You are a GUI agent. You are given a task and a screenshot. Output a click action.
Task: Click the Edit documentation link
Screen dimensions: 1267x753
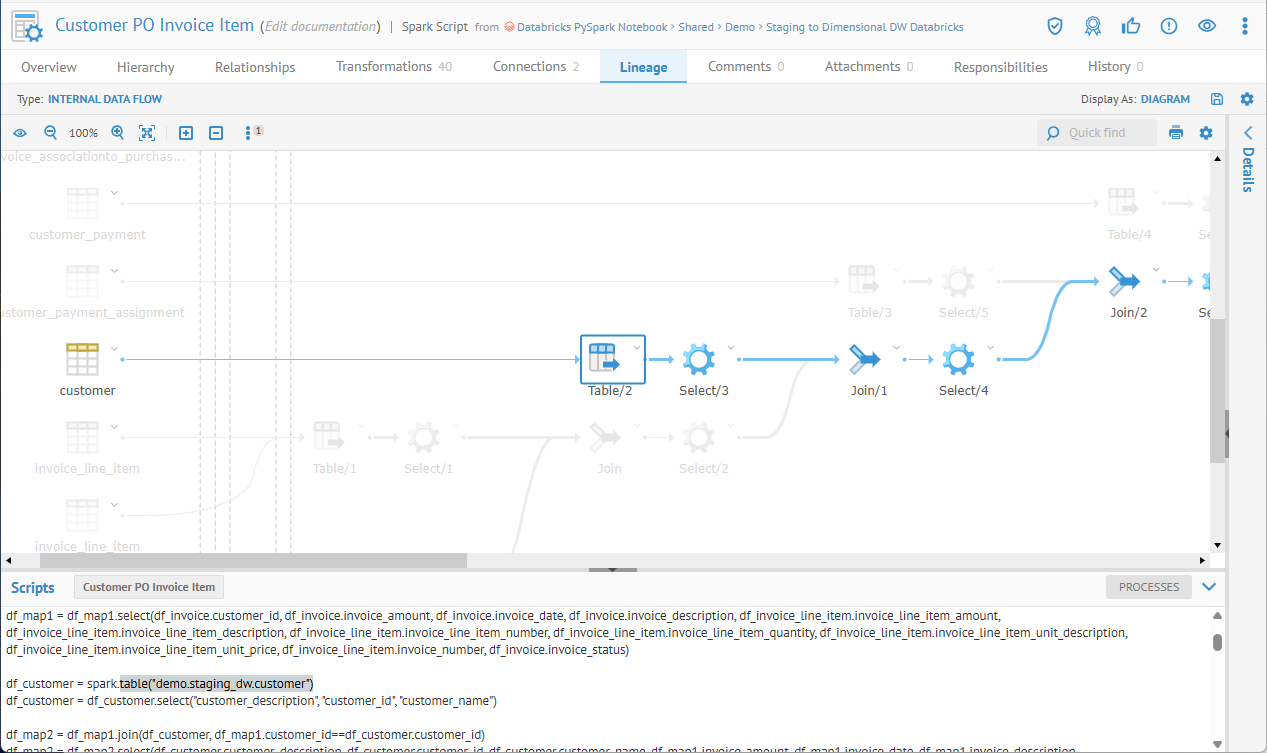(x=320, y=27)
